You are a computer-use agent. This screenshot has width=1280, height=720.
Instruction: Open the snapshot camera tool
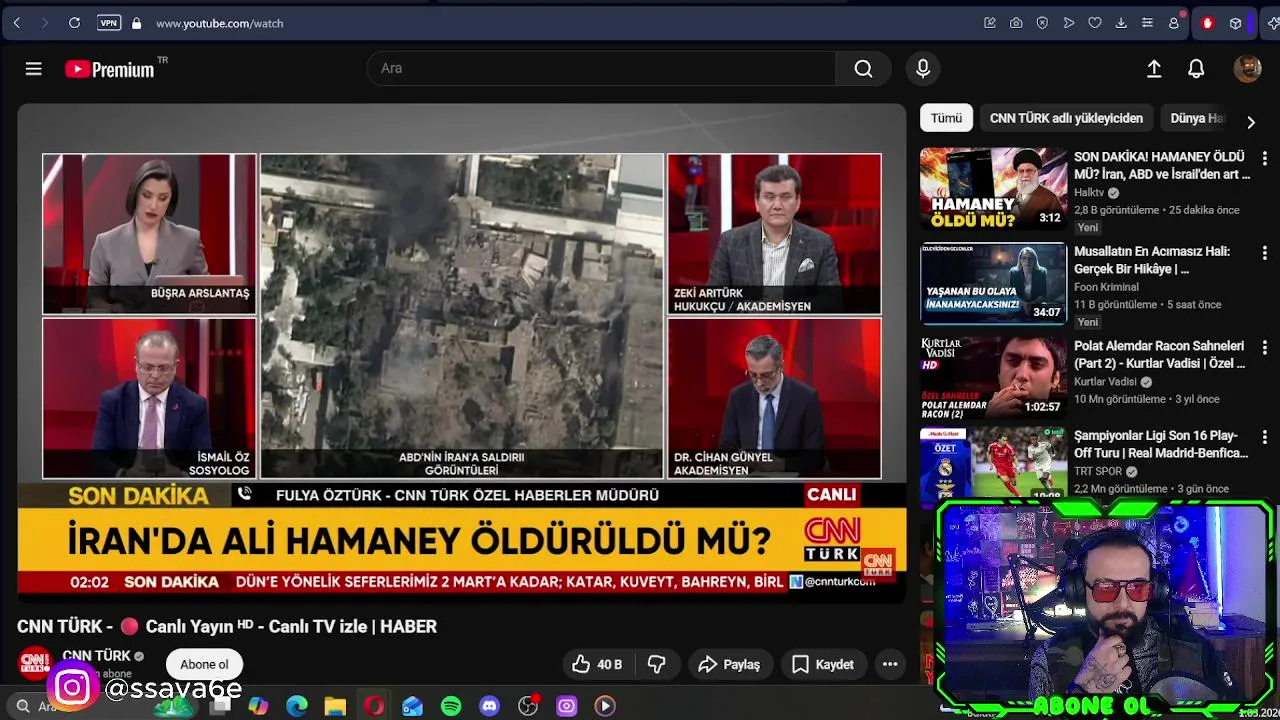pyautogui.click(x=1016, y=23)
